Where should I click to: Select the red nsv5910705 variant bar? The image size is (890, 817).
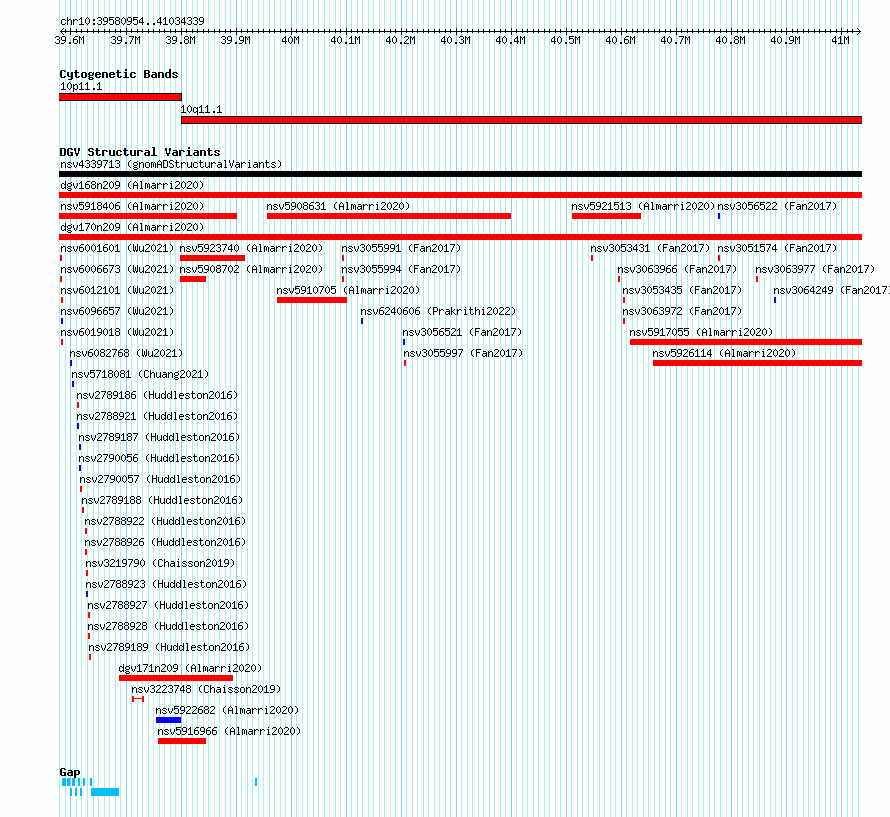312,300
